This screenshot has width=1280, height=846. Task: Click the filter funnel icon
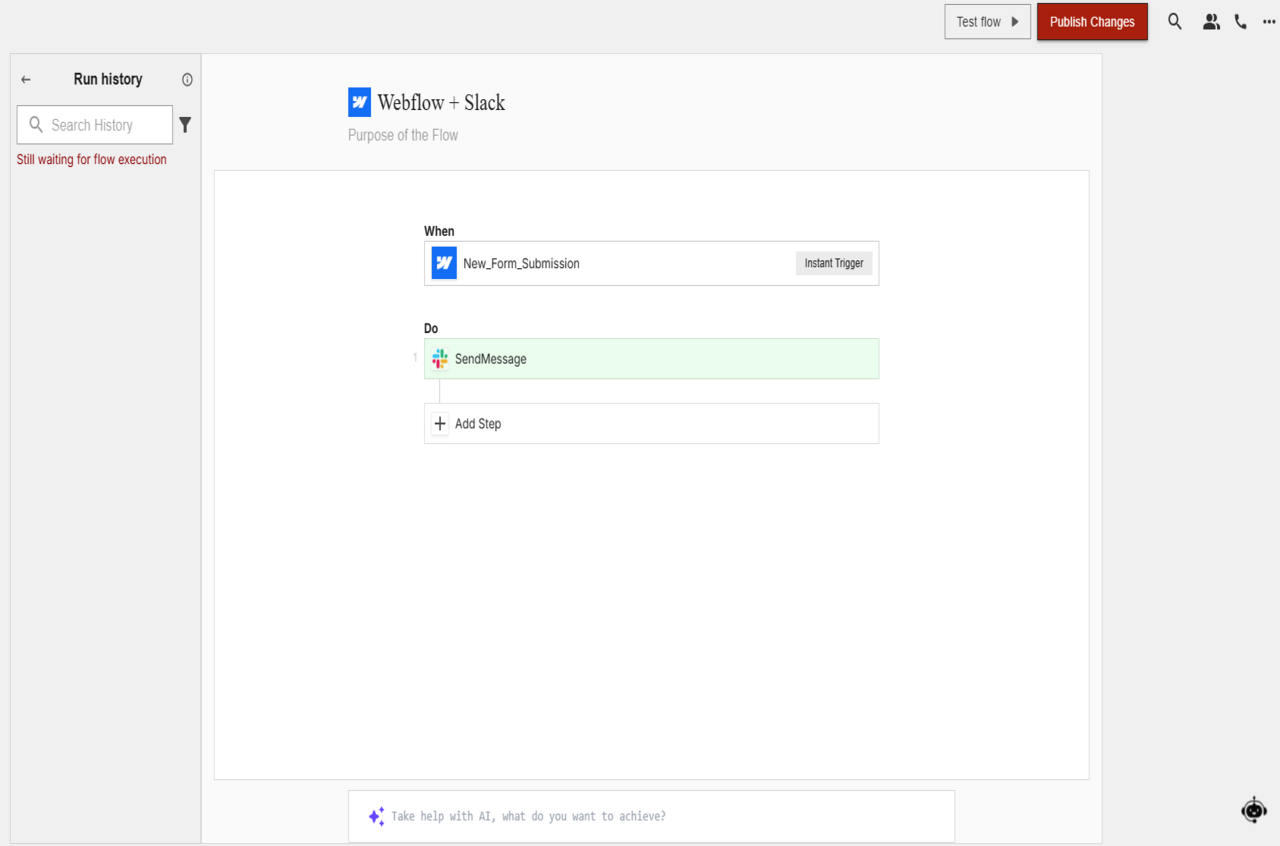pos(185,125)
